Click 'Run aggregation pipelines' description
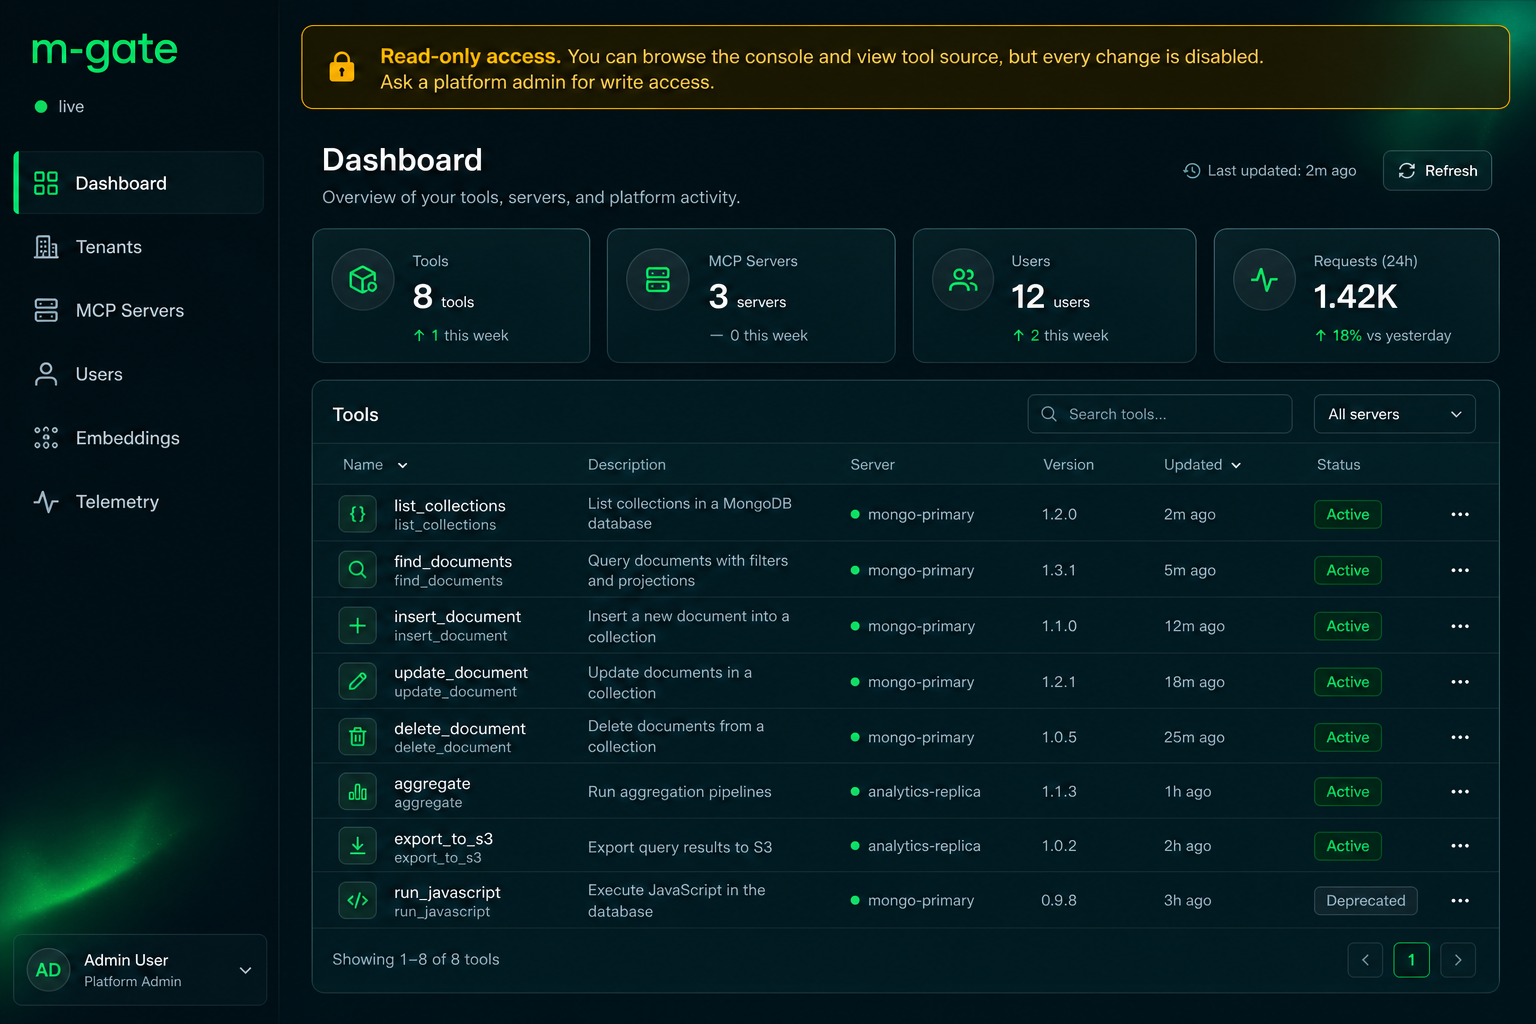The height and width of the screenshot is (1024, 1536). coord(680,792)
